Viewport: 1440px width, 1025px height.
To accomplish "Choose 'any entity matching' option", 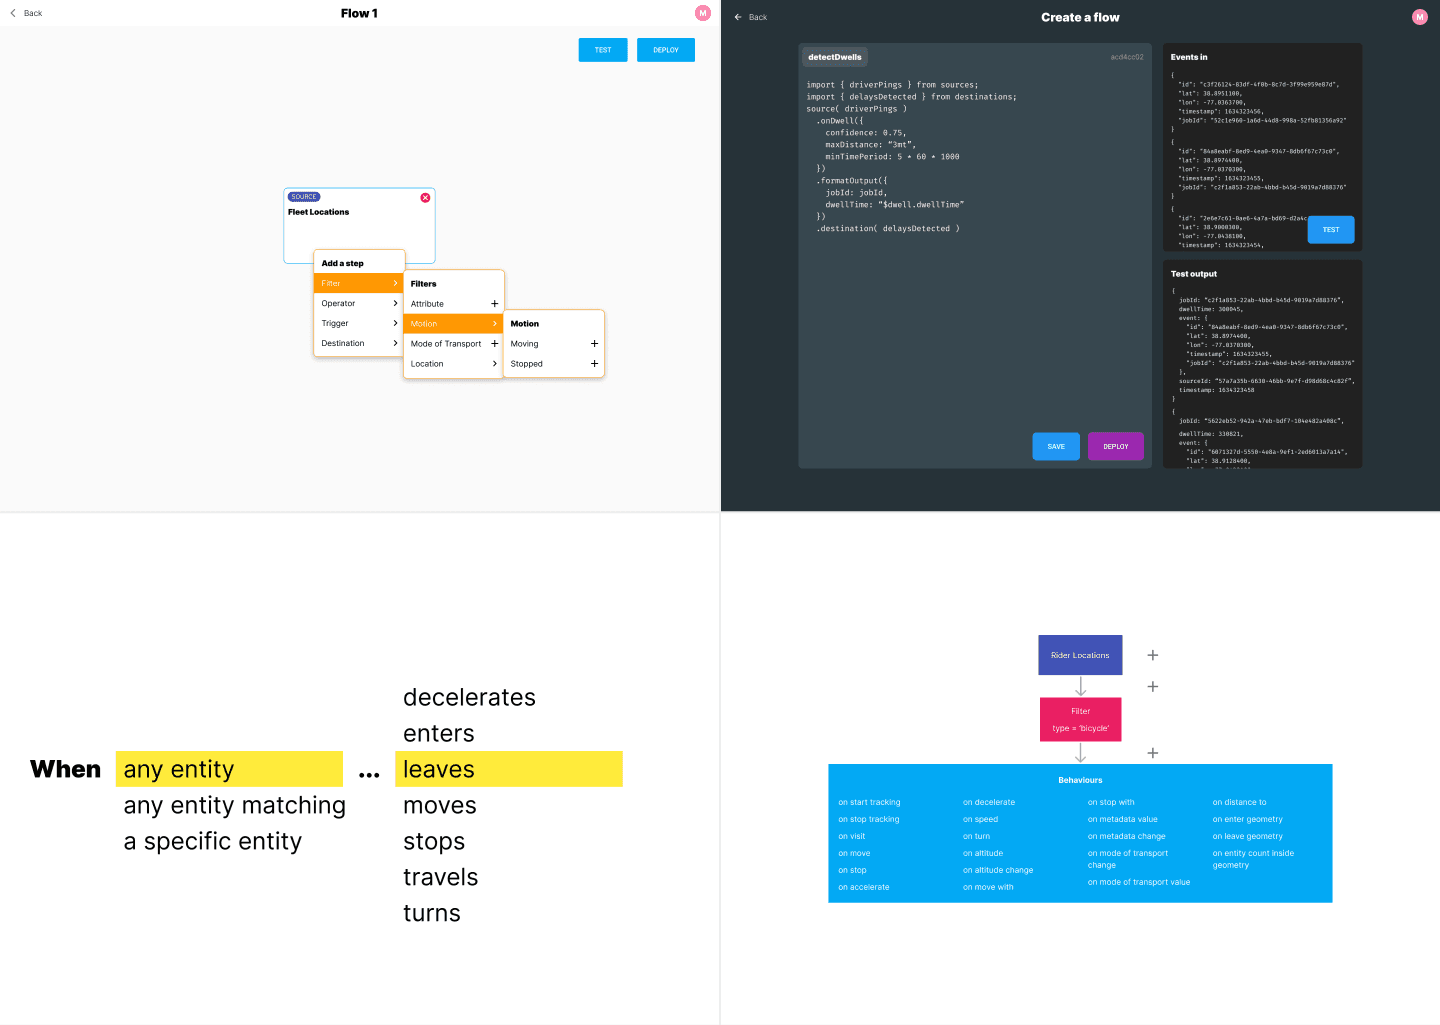I will (234, 805).
